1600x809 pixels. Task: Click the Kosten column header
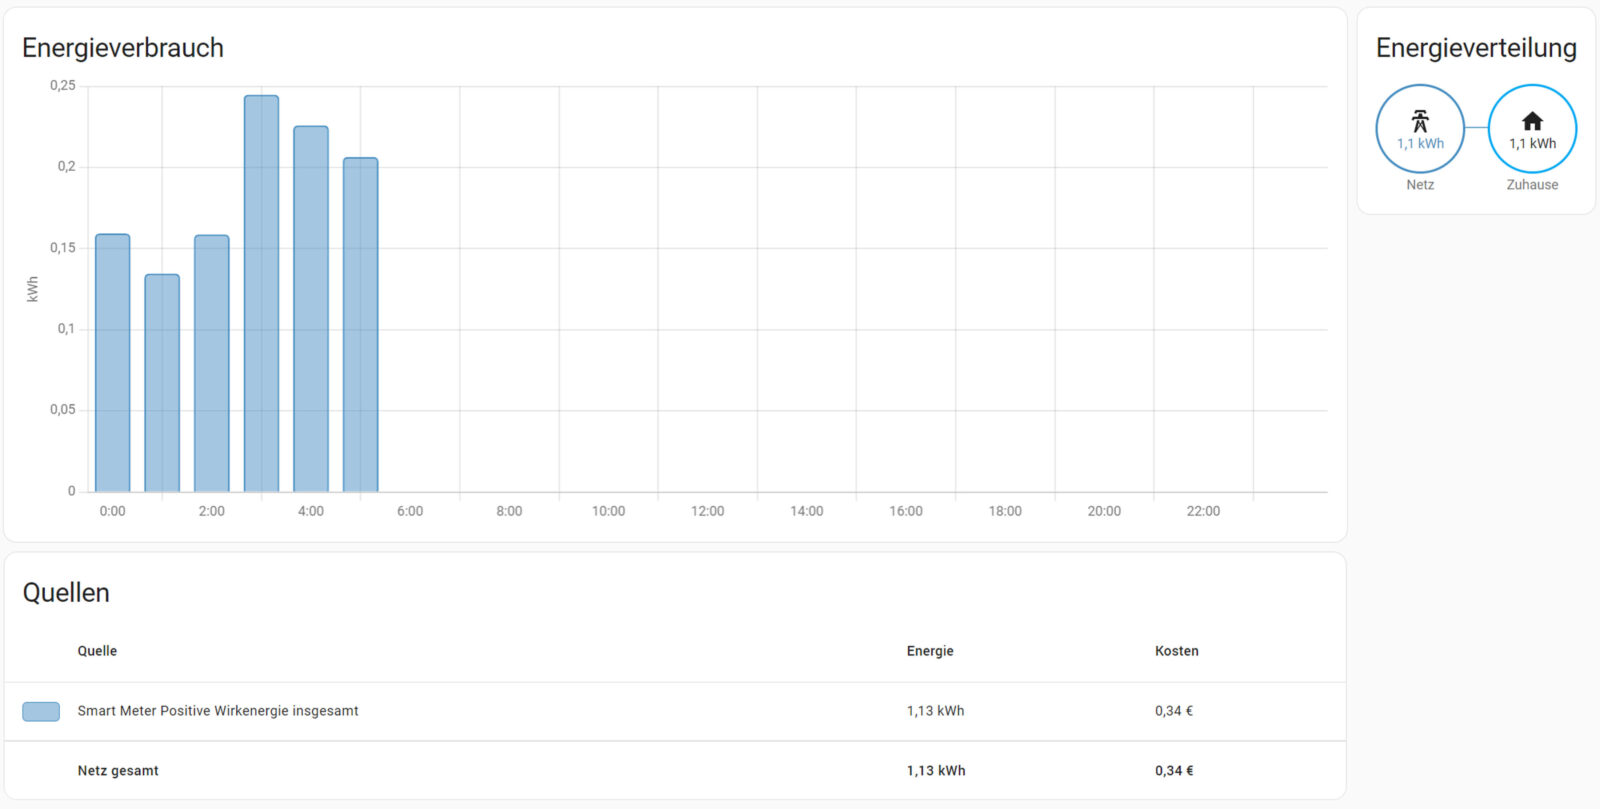(x=1176, y=651)
